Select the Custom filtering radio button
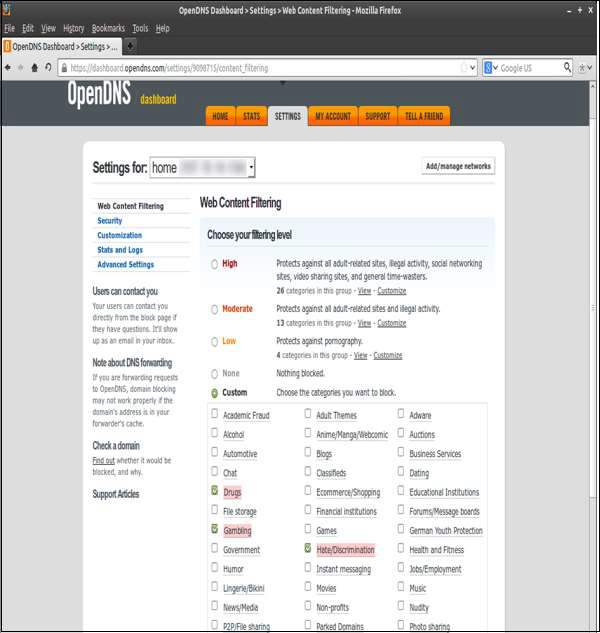600x633 pixels. point(214,393)
